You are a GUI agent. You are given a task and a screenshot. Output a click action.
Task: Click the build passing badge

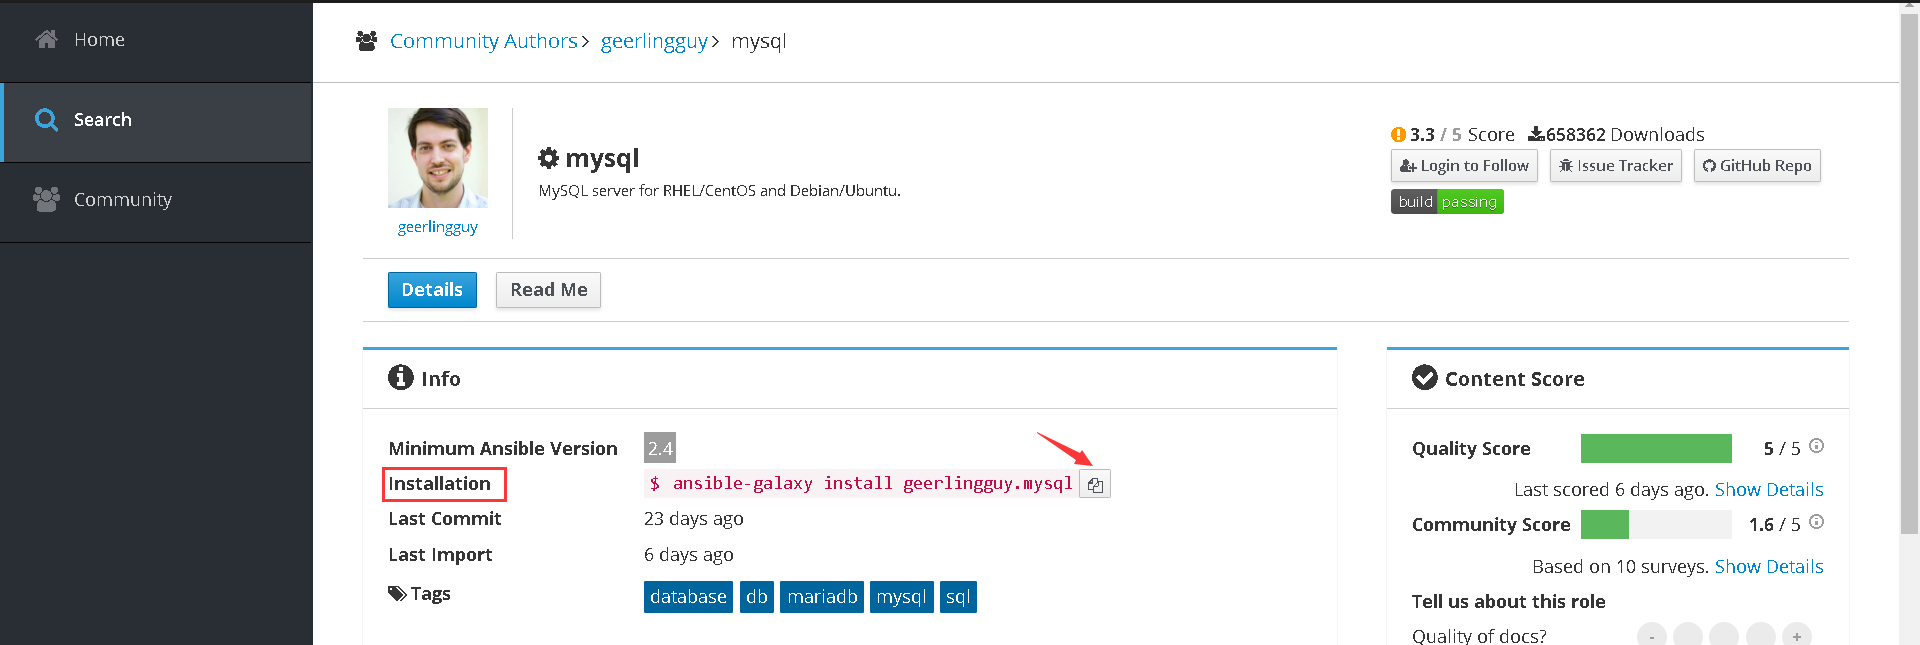point(1447,202)
